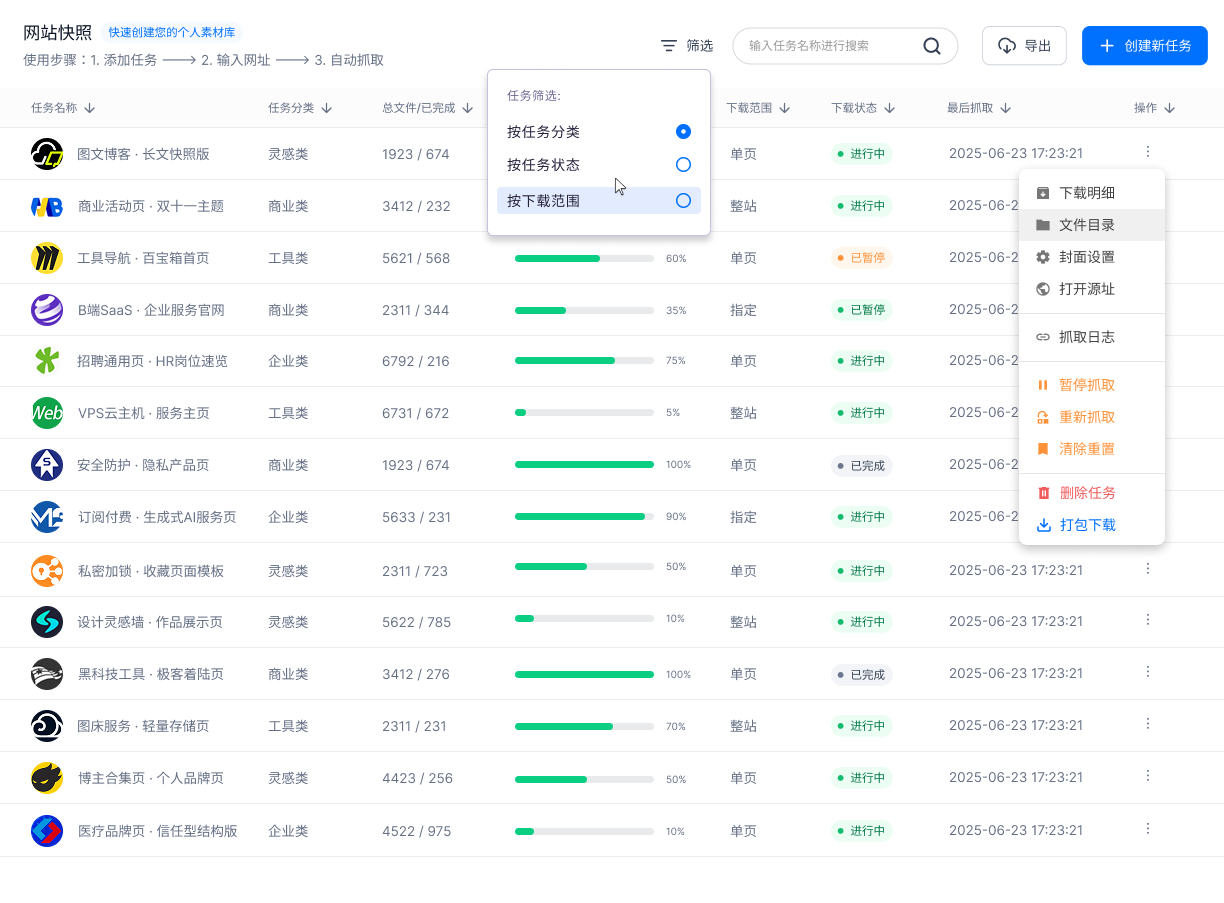Viewport: 1224px width, 903px height.
Task: Open logo of VPS云主机 · 服务主页
Action: tap(47, 413)
